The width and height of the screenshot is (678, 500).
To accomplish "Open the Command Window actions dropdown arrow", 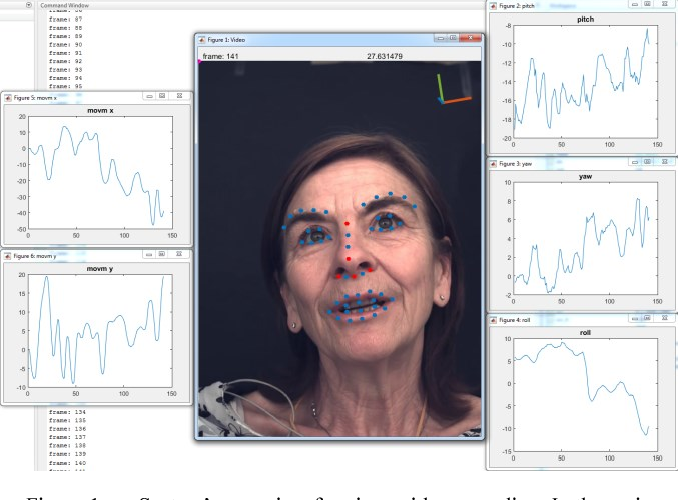I will 29,5.
